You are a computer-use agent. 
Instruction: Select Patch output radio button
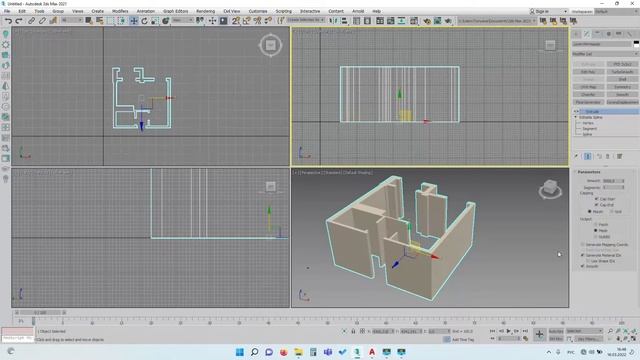click(x=596, y=224)
